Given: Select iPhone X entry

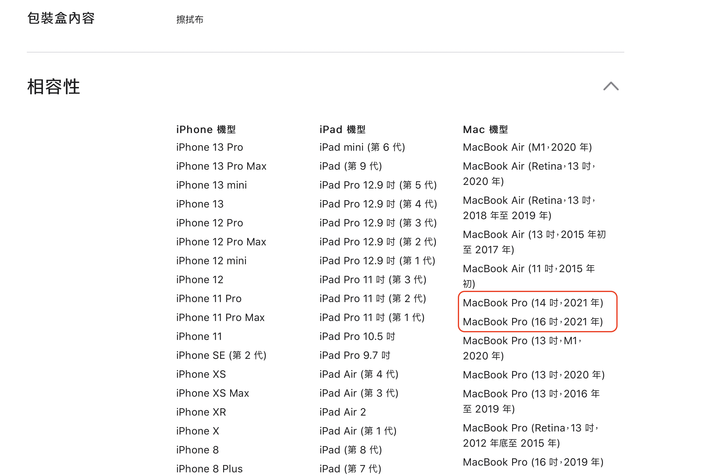Looking at the screenshot, I should 197,431.
